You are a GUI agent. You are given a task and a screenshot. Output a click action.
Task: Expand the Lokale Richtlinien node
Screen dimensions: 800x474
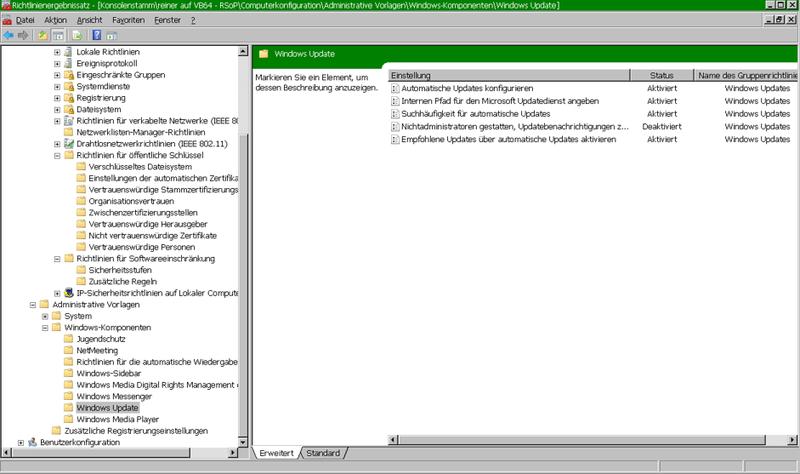coord(57,52)
